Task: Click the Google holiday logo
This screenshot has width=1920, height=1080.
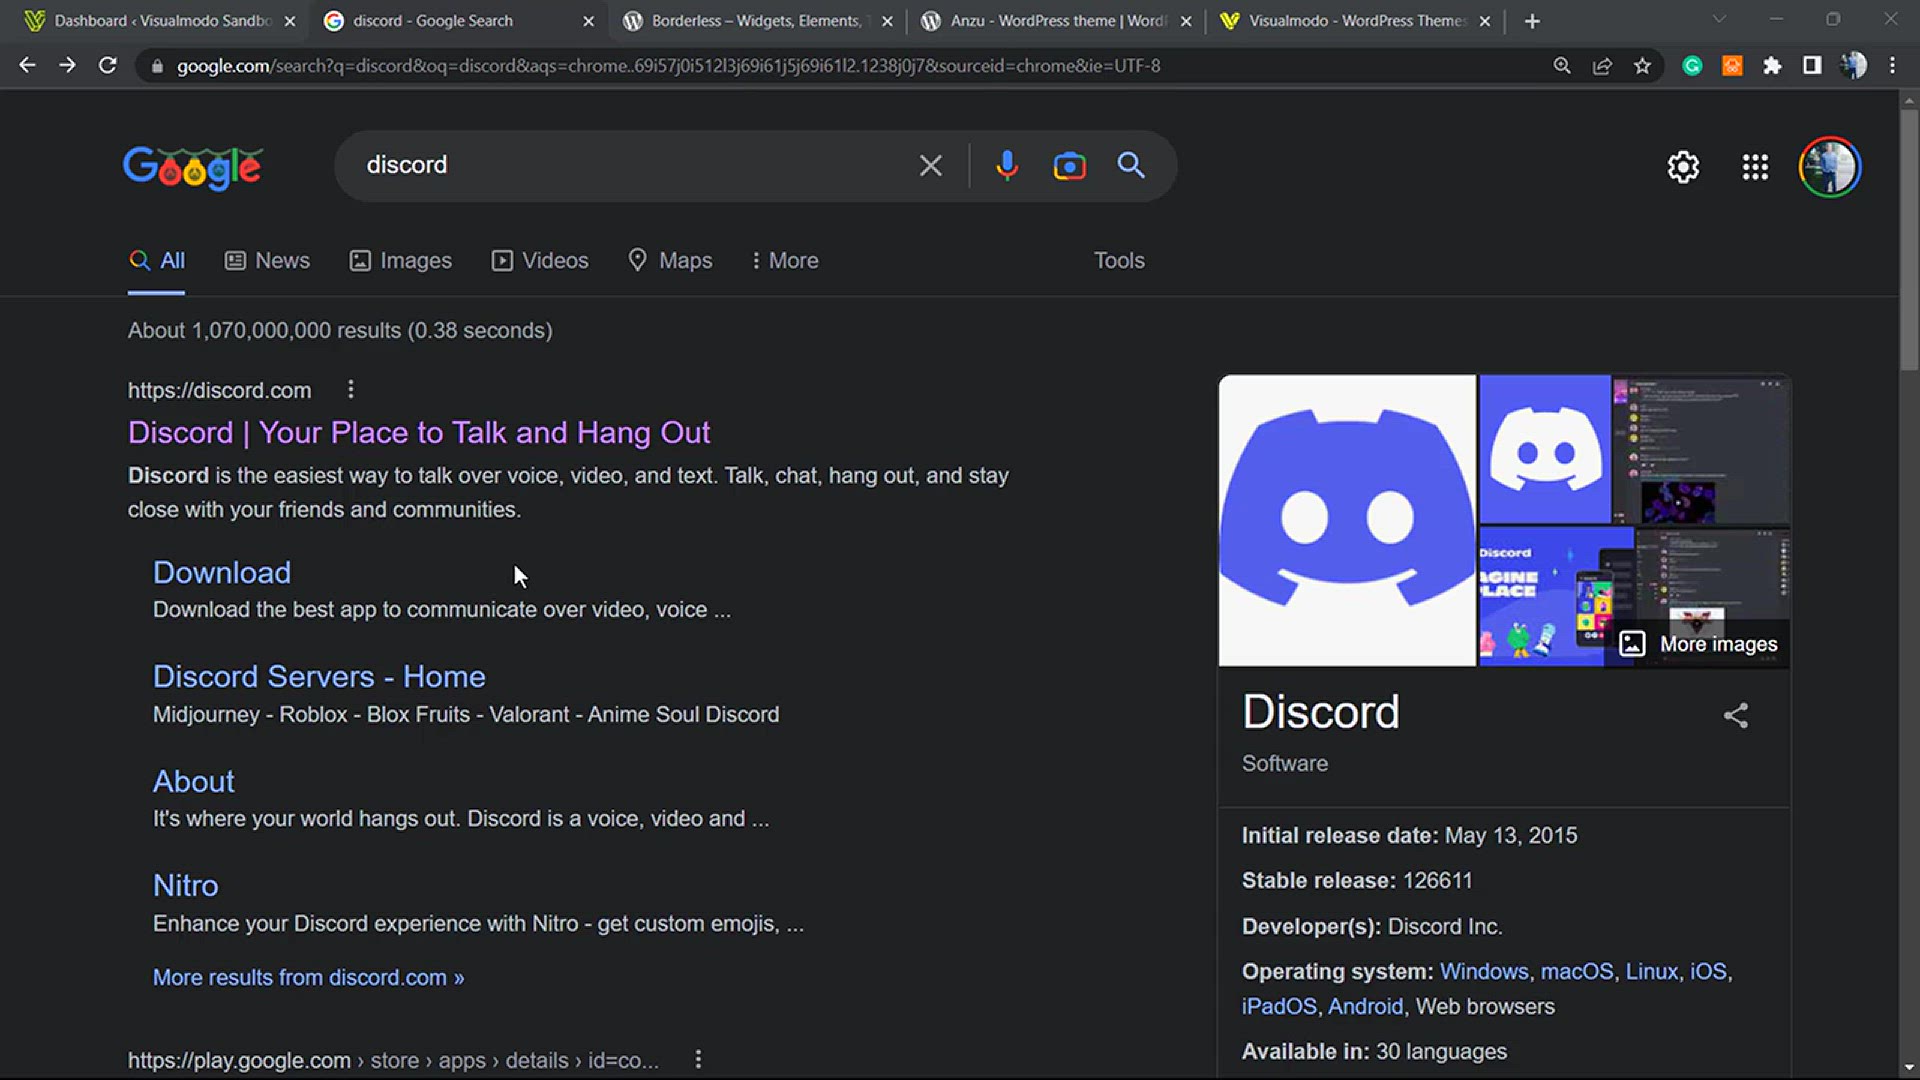Action: [192, 167]
